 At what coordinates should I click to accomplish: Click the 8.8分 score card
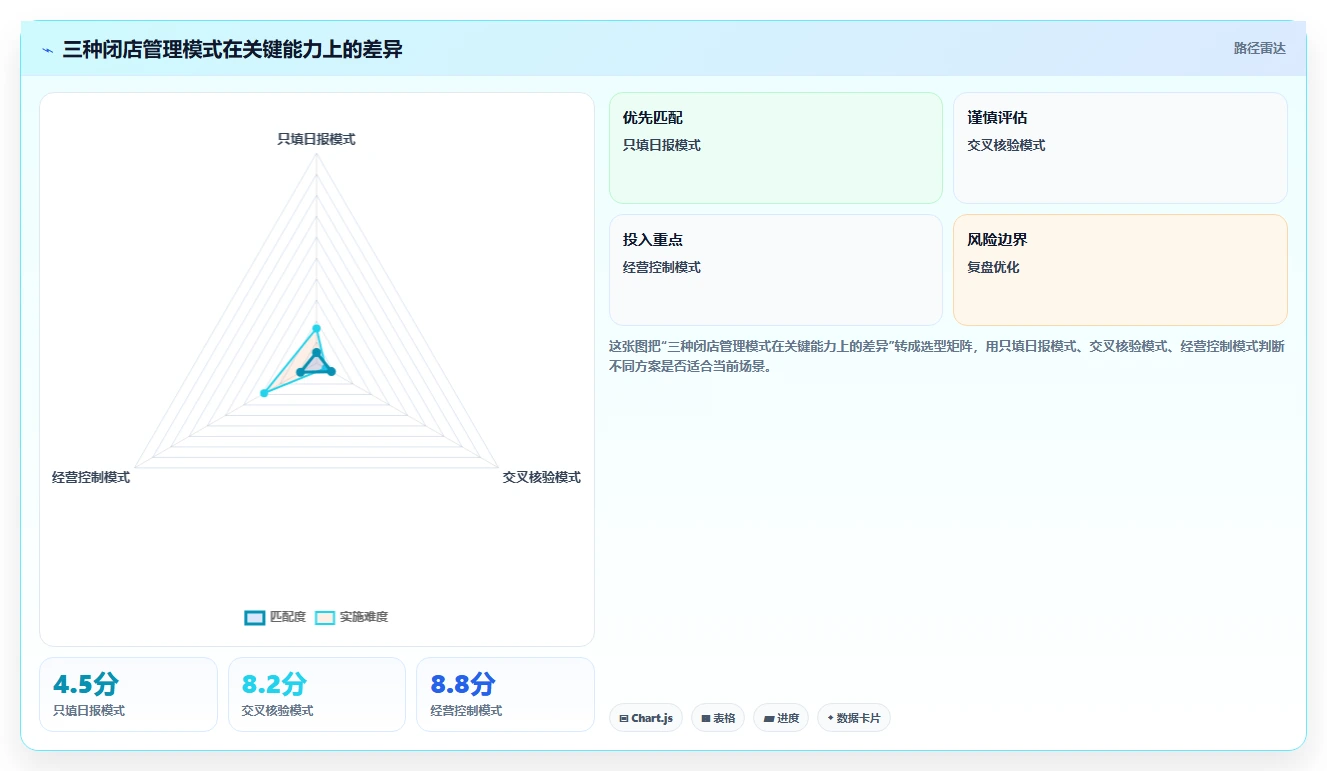point(505,694)
